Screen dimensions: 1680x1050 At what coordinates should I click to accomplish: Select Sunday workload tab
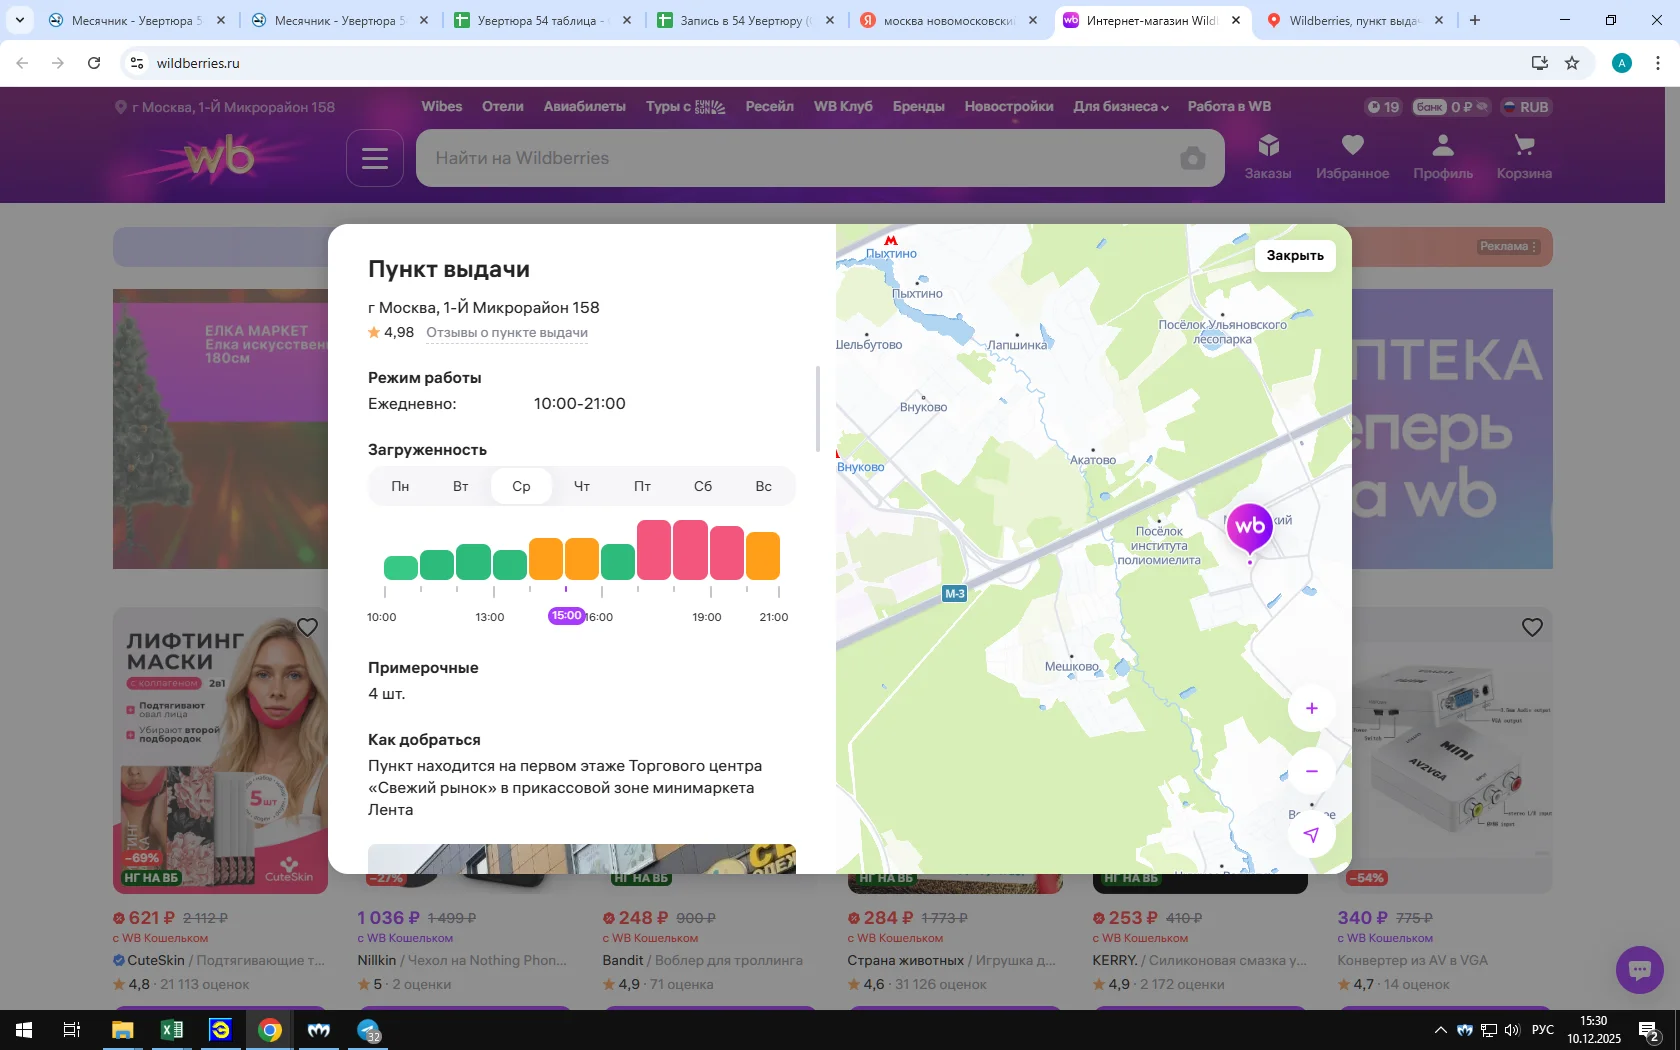point(764,486)
